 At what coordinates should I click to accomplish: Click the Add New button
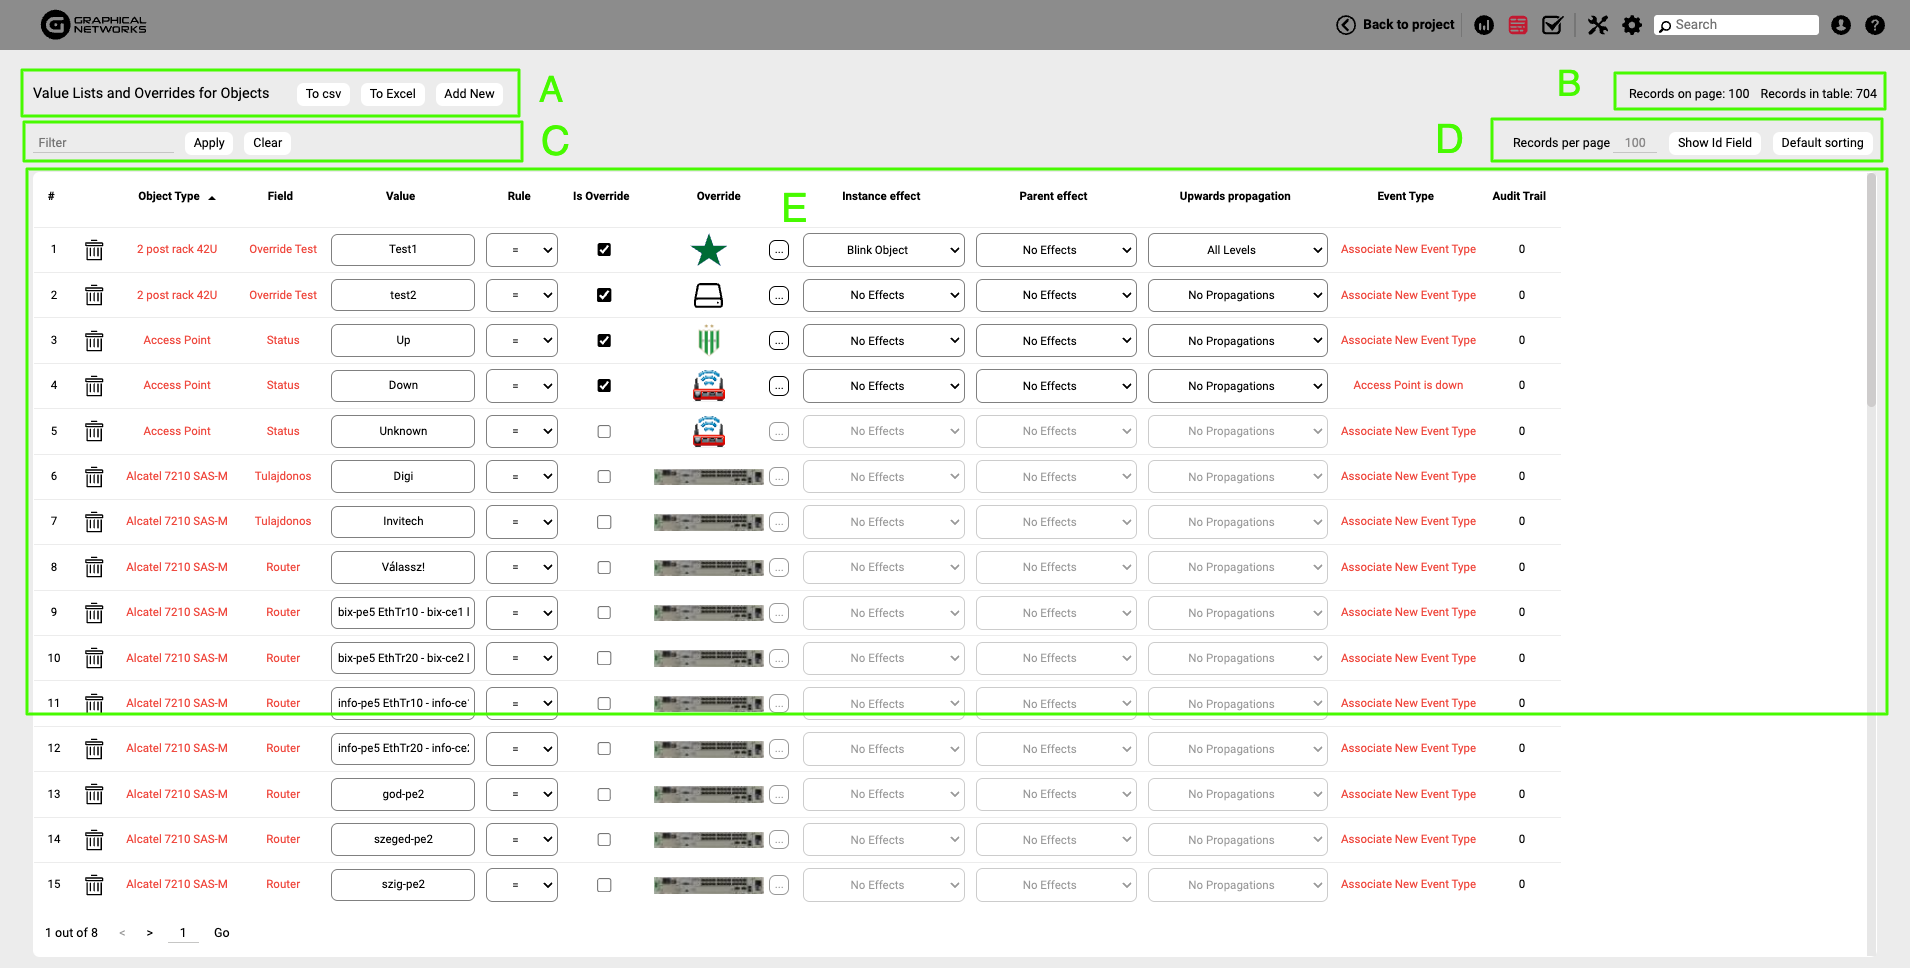click(x=469, y=94)
